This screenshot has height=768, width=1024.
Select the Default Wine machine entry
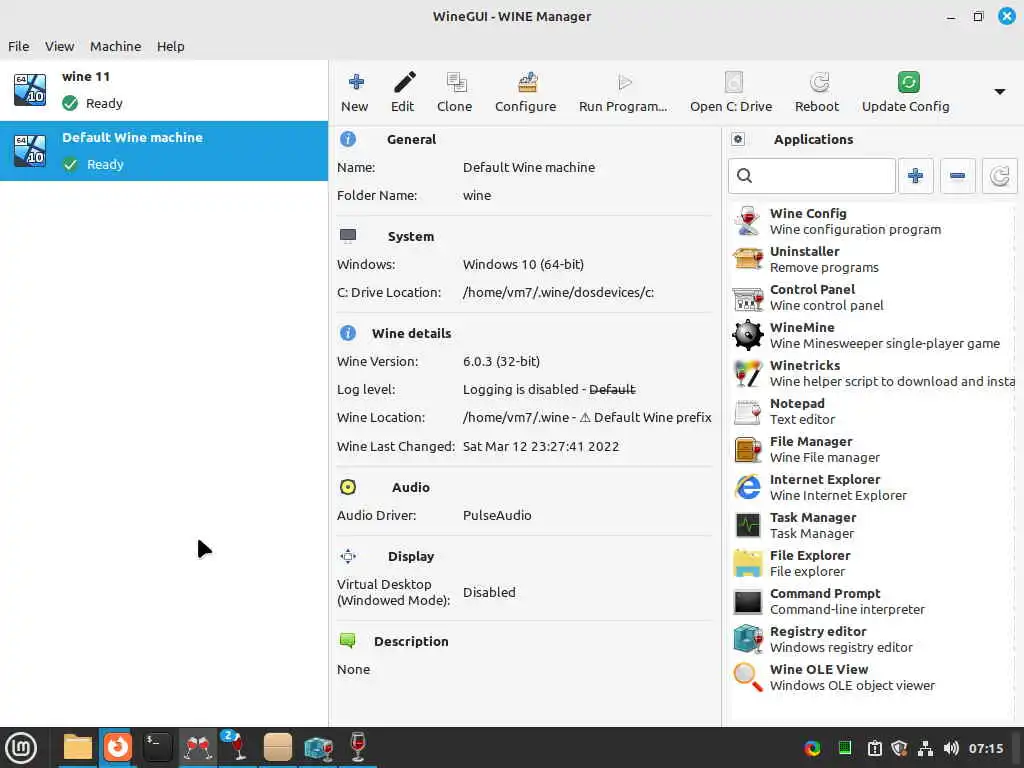(164, 151)
